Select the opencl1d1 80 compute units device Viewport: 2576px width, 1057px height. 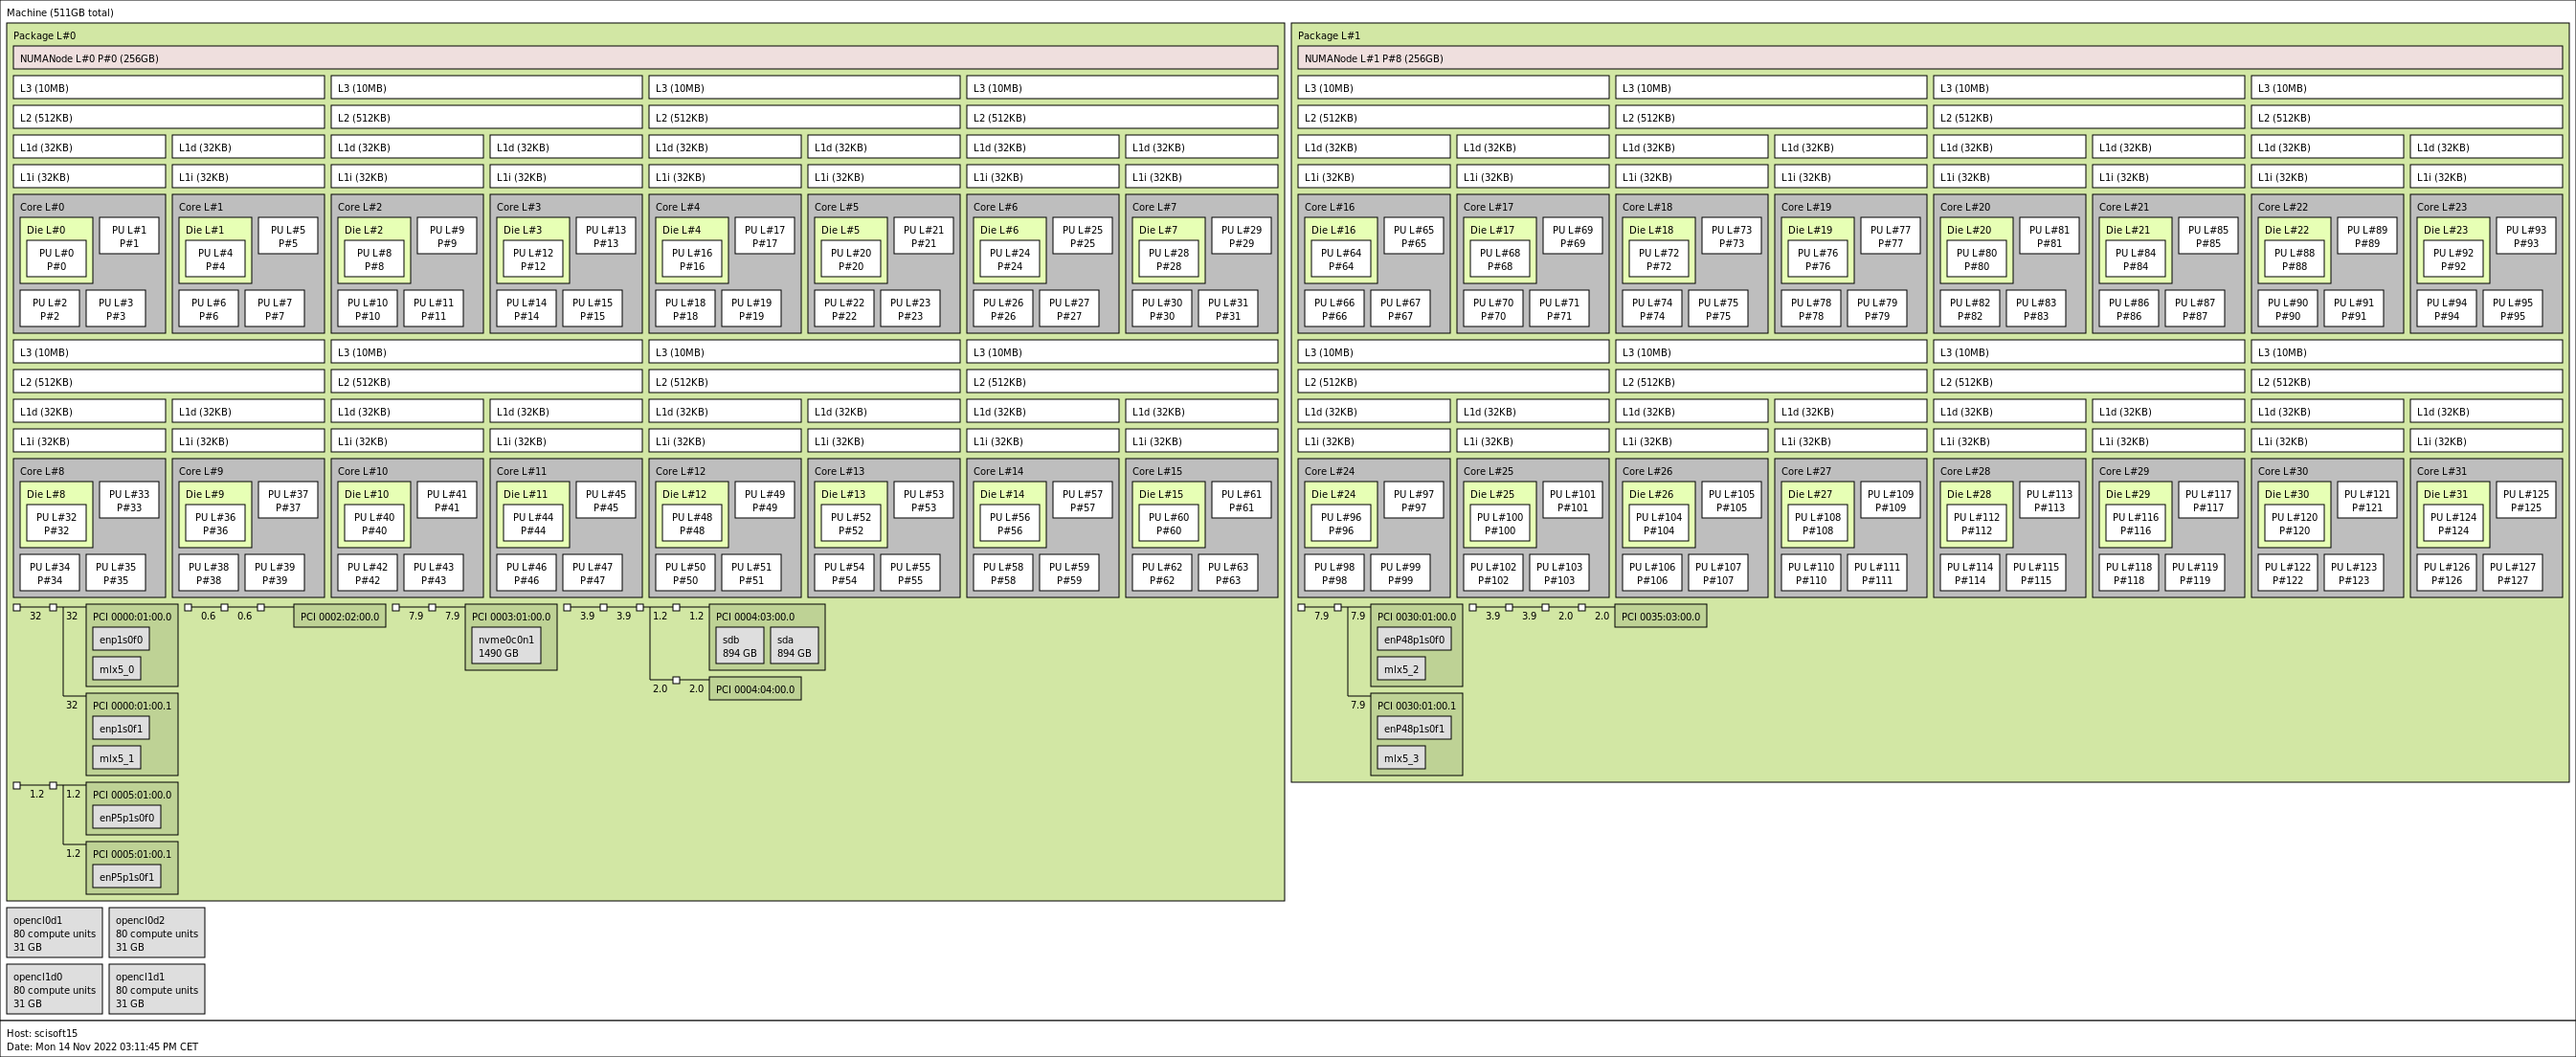point(156,989)
